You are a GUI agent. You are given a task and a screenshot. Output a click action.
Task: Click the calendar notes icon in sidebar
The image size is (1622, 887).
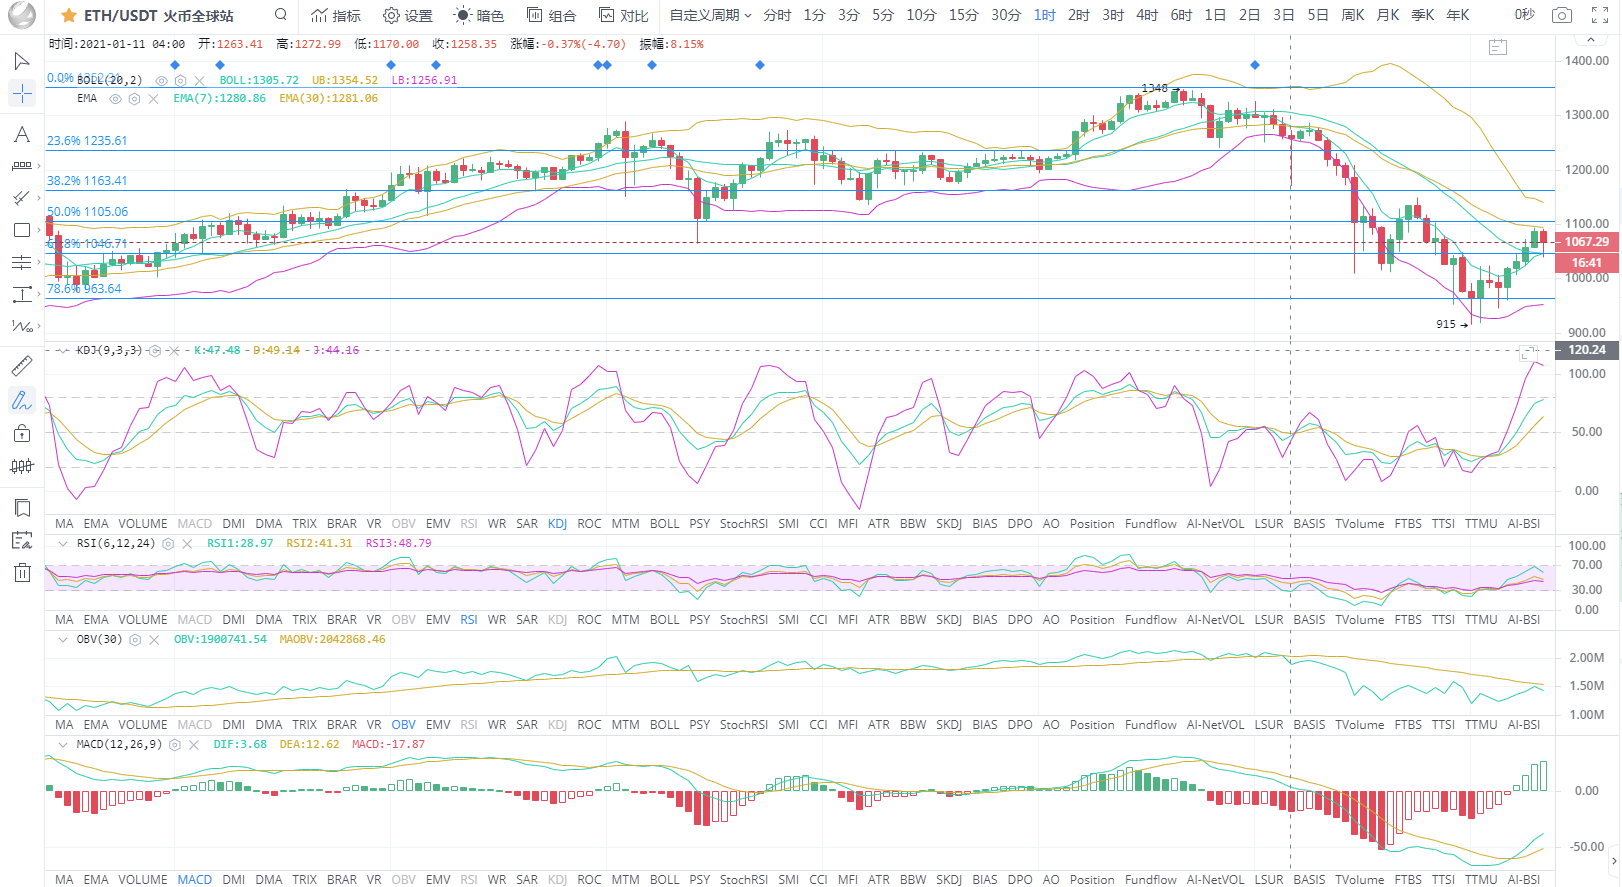click(22, 541)
